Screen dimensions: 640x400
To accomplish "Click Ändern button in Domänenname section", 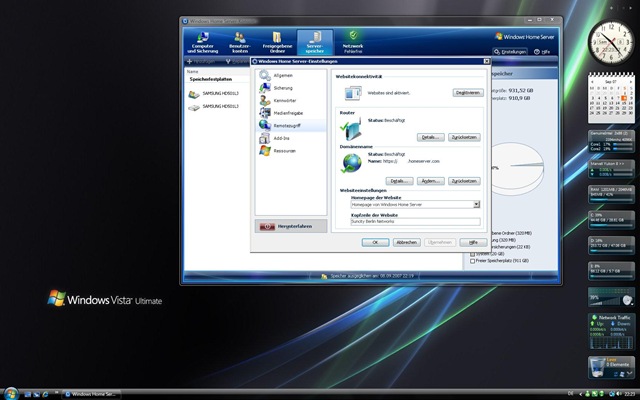I will click(431, 181).
